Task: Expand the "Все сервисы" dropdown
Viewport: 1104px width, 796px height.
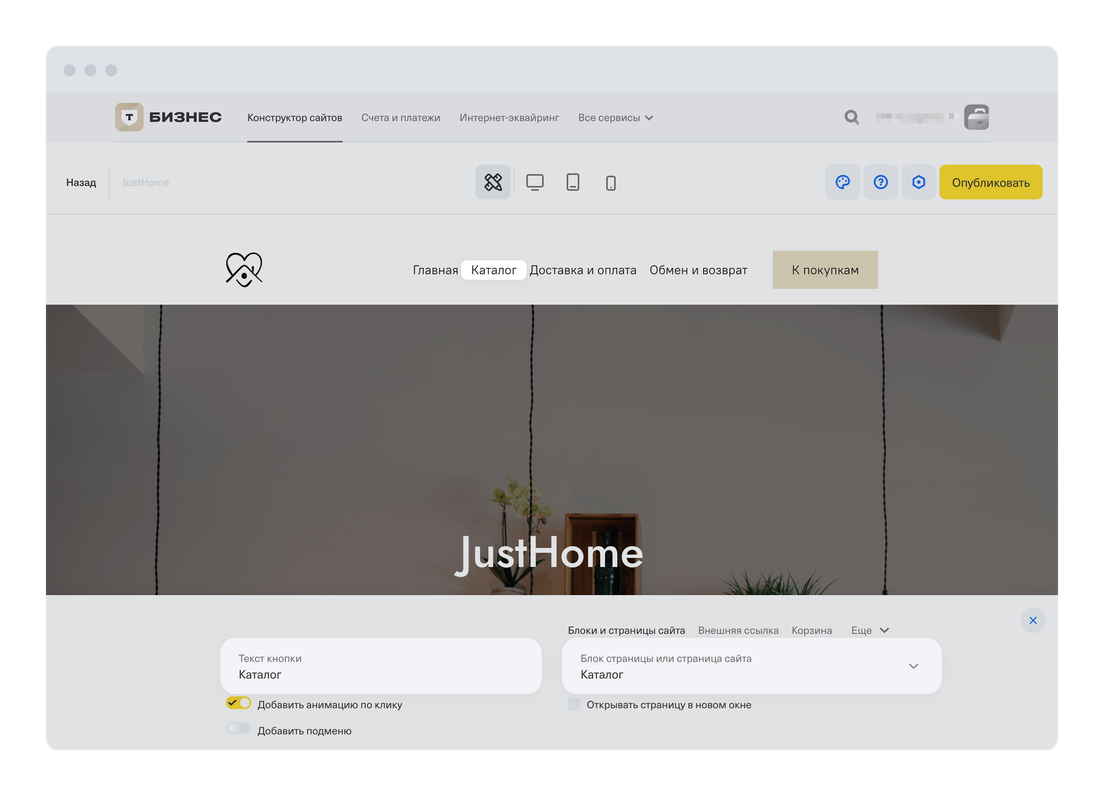Action: [615, 118]
